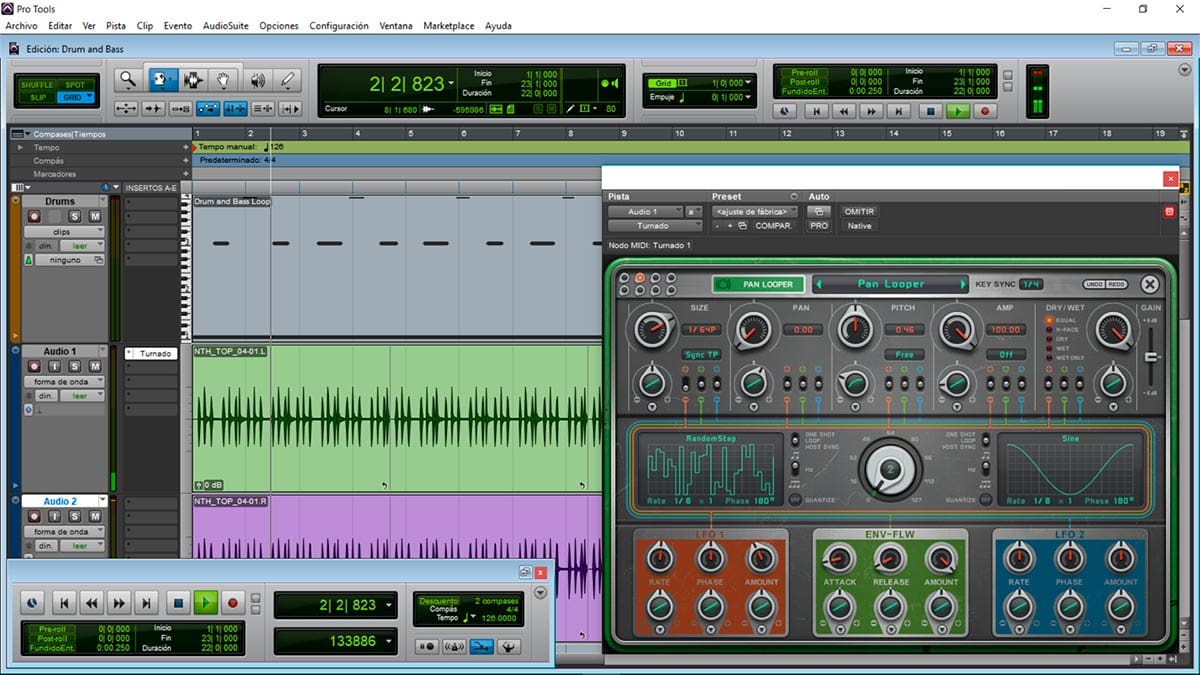Select the Scrubber speaker tool
The image size is (1200, 675).
(257, 80)
